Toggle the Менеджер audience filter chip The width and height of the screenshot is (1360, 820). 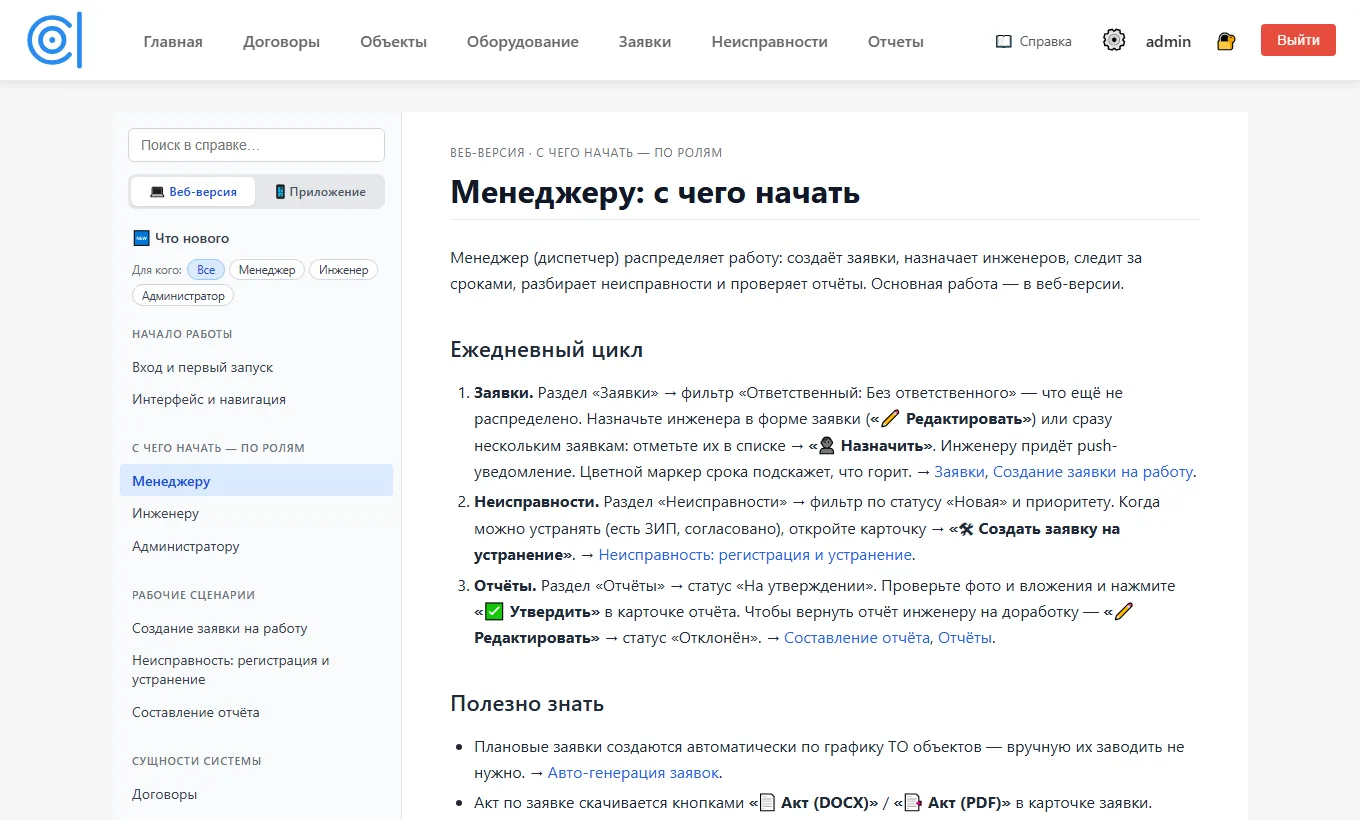point(267,270)
